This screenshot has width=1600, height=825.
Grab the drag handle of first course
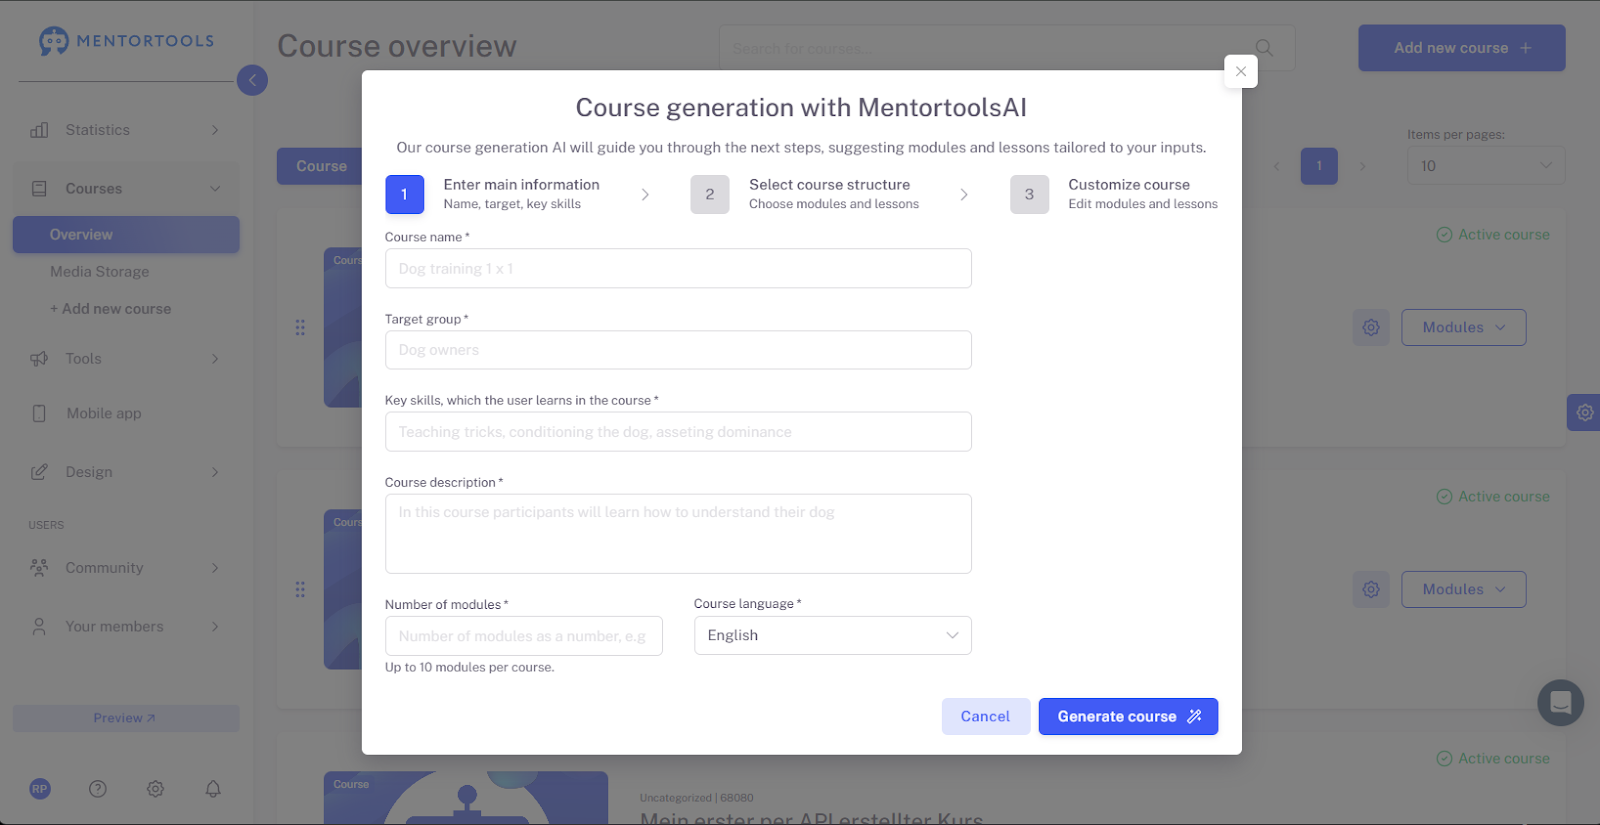(x=300, y=328)
